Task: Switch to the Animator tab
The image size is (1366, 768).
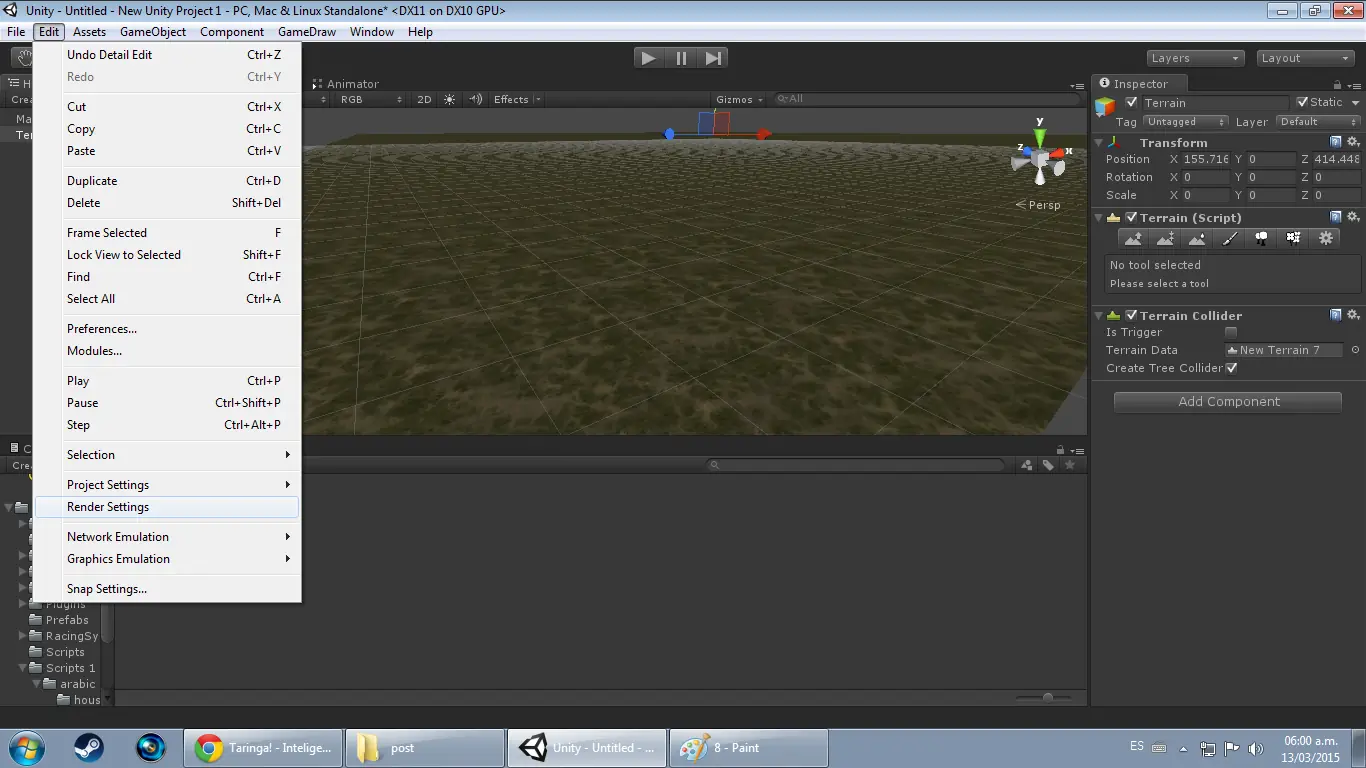Action: pyautogui.click(x=346, y=84)
